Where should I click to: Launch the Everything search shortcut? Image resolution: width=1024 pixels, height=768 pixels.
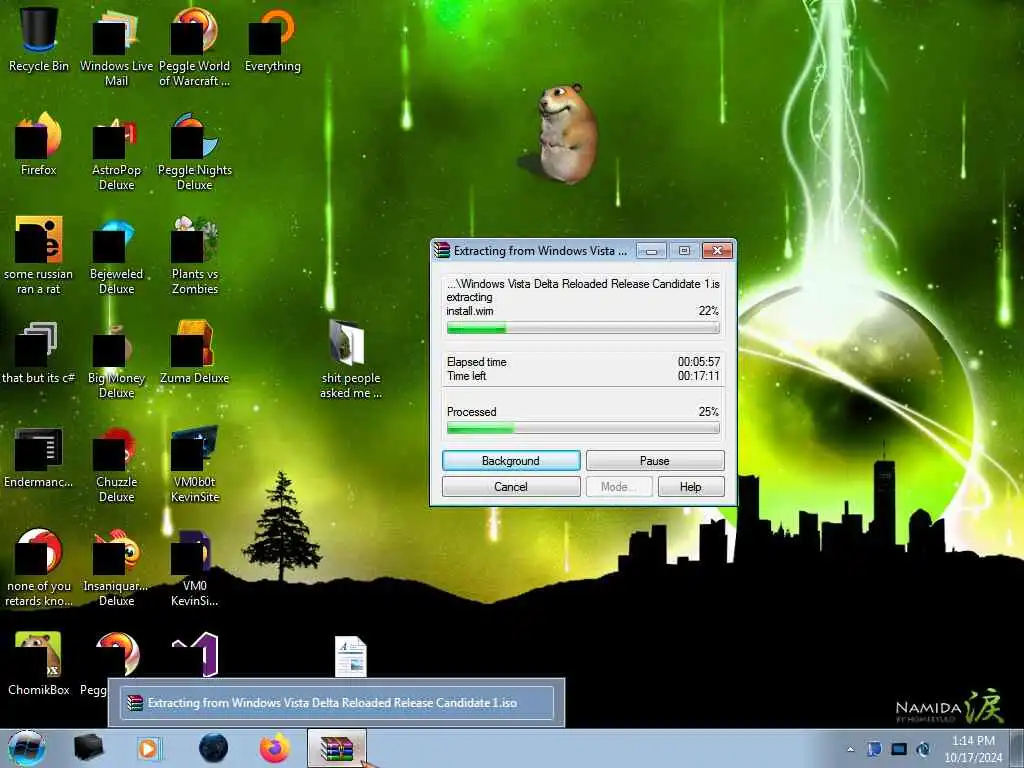272,39
